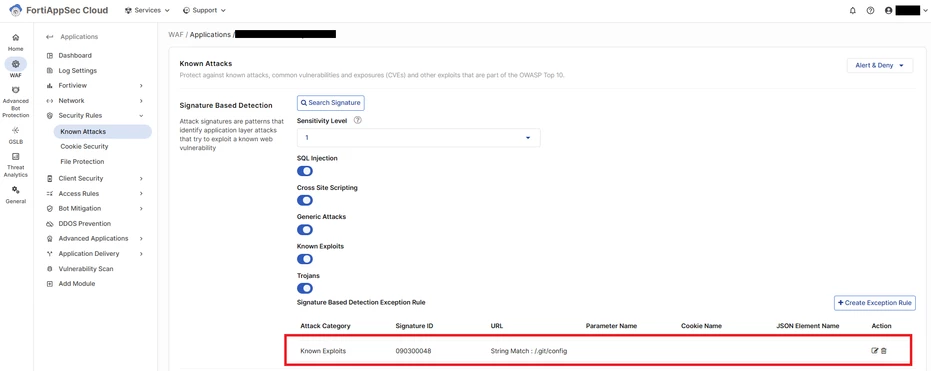Open the help question mark icon
The image size is (931, 371).
pyautogui.click(x=870, y=11)
